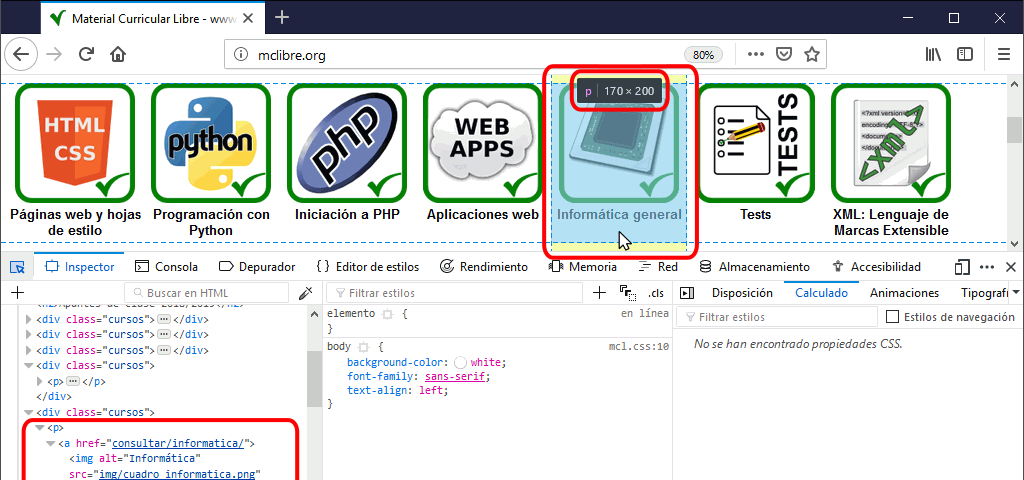Toggle the .cls class panel
This screenshot has width=1024, height=480.
(656, 293)
